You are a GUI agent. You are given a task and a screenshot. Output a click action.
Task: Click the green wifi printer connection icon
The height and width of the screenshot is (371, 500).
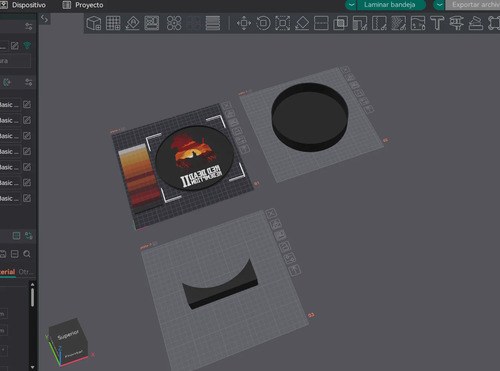27,45
